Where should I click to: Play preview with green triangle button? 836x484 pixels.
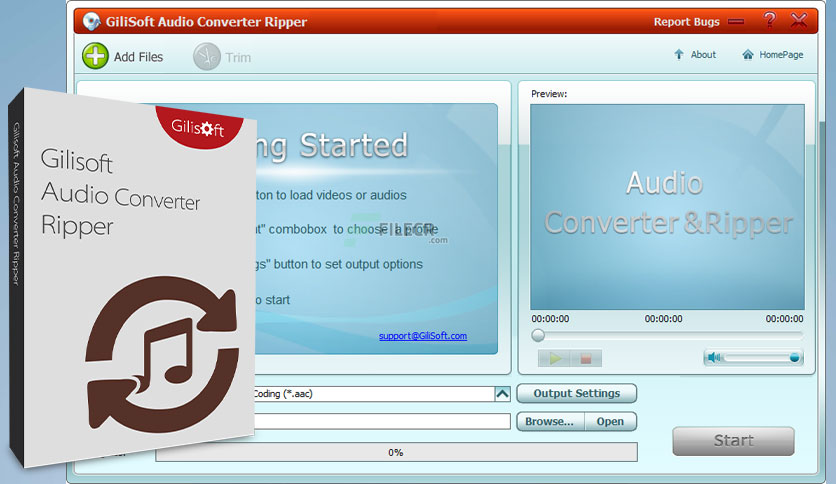[x=554, y=358]
